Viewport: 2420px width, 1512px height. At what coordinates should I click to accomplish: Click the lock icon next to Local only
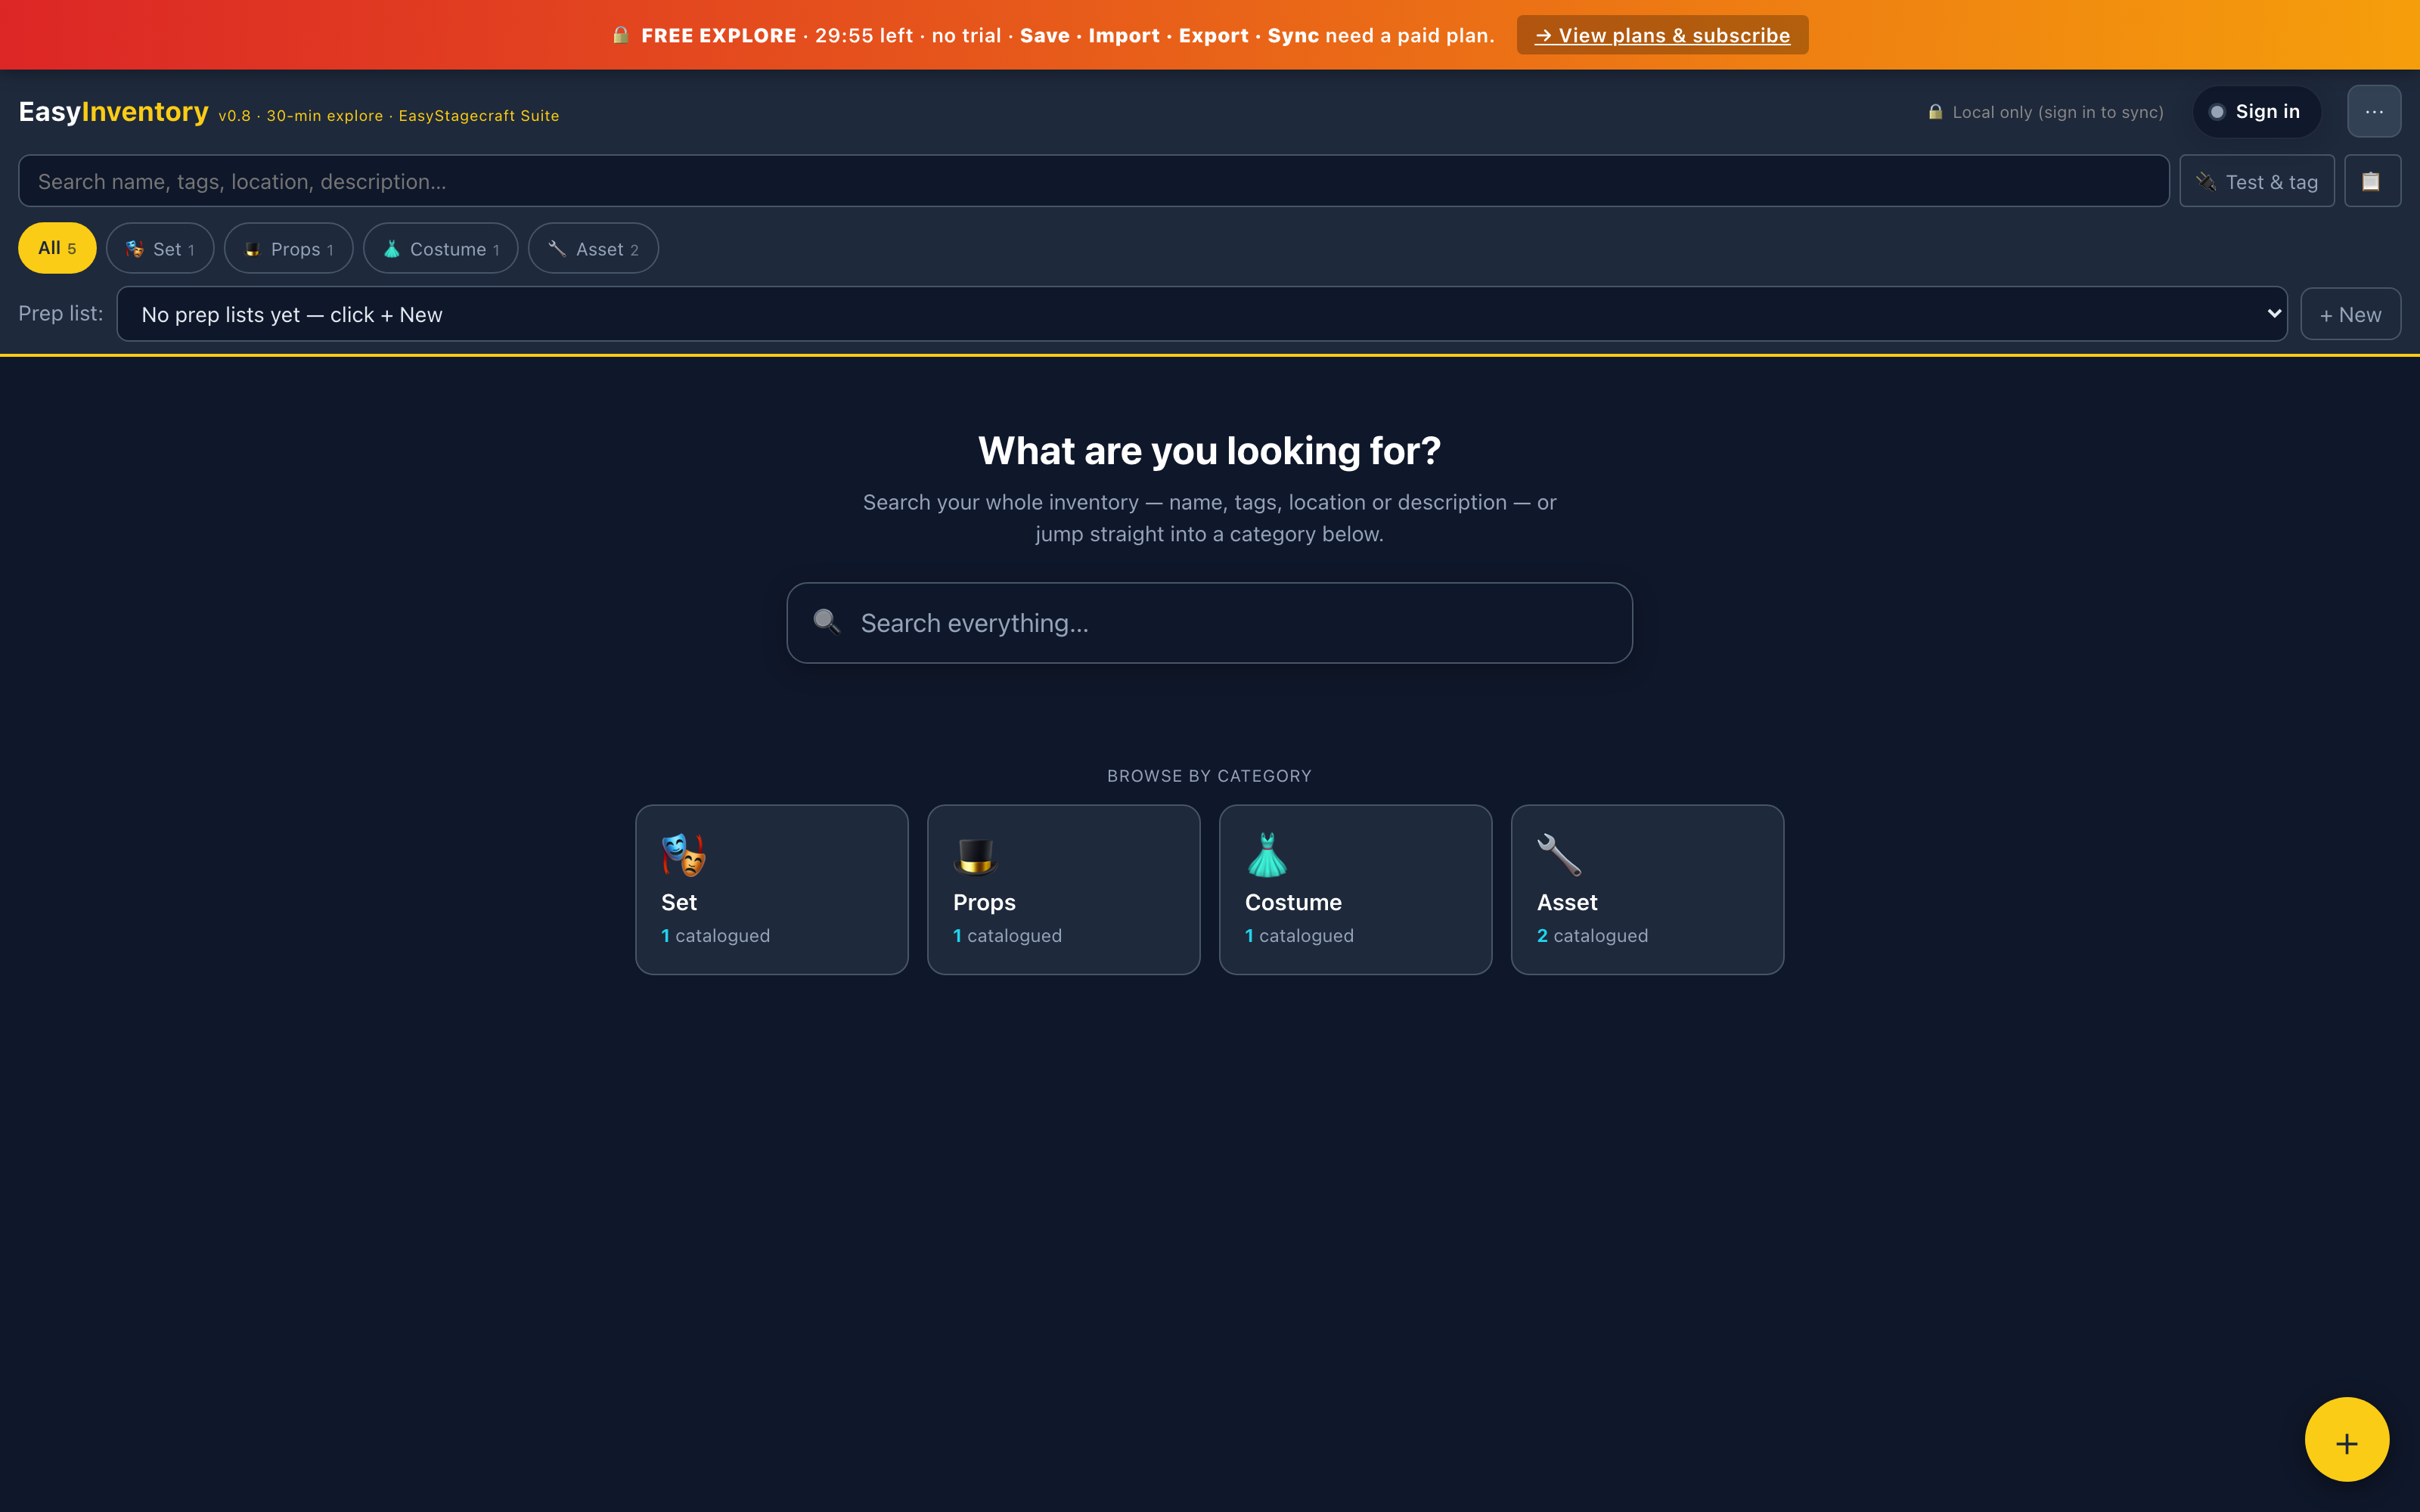point(1935,112)
